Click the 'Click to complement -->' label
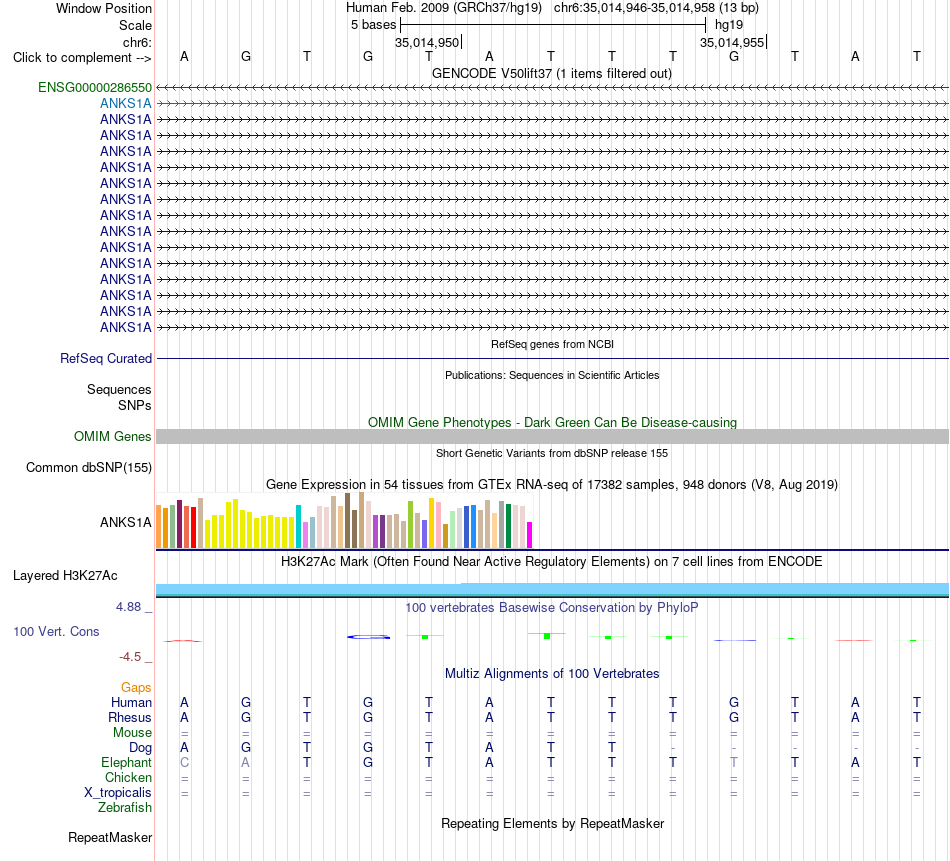The image size is (950, 861). tap(82, 58)
